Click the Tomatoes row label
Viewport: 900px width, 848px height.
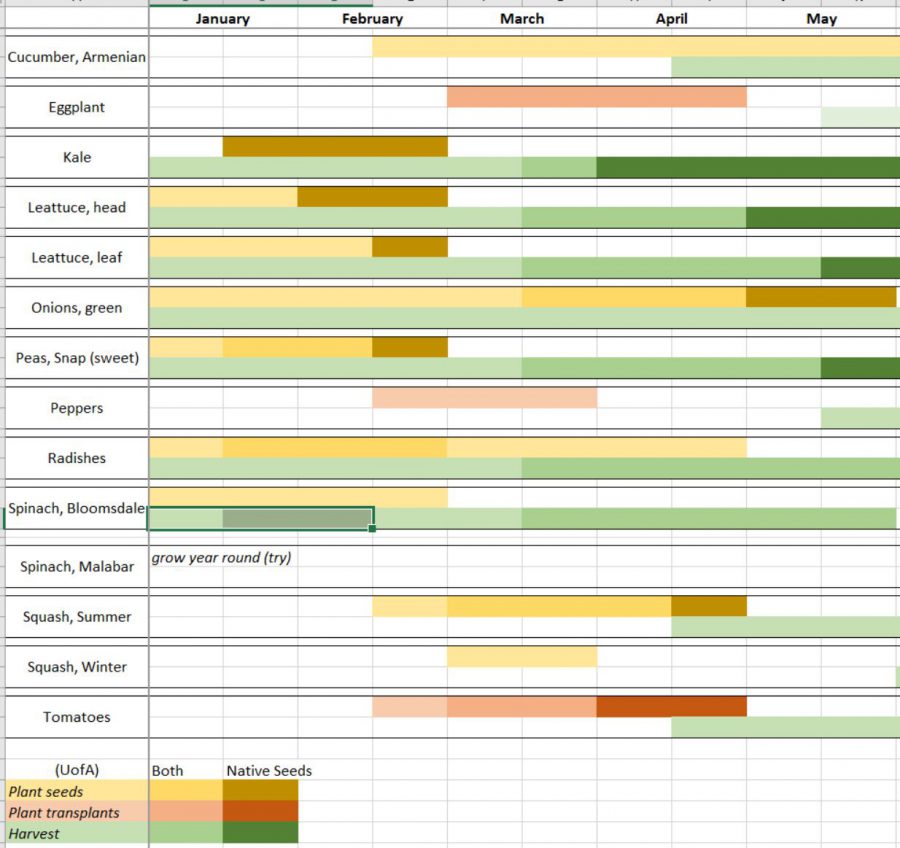pos(77,717)
